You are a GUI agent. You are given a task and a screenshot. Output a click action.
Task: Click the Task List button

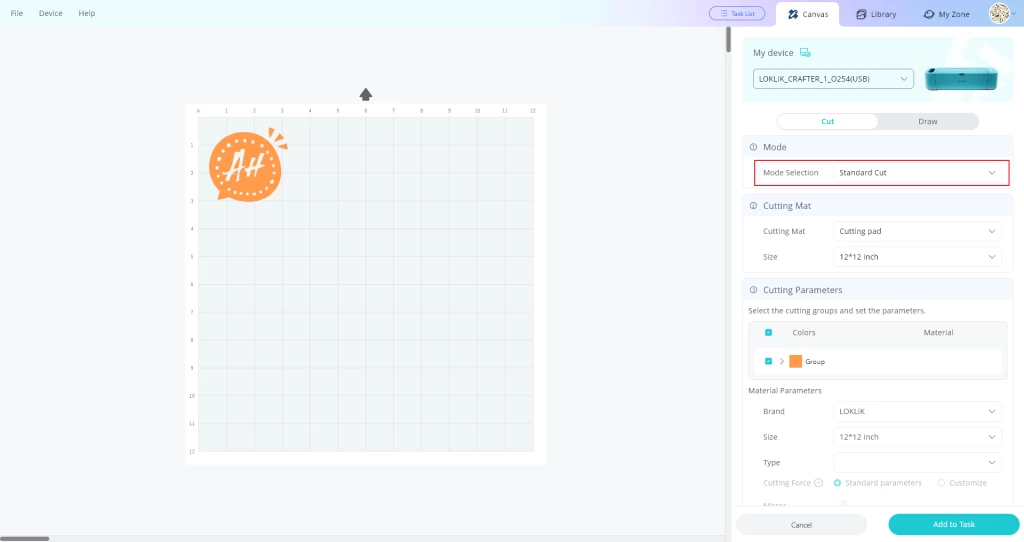point(737,13)
